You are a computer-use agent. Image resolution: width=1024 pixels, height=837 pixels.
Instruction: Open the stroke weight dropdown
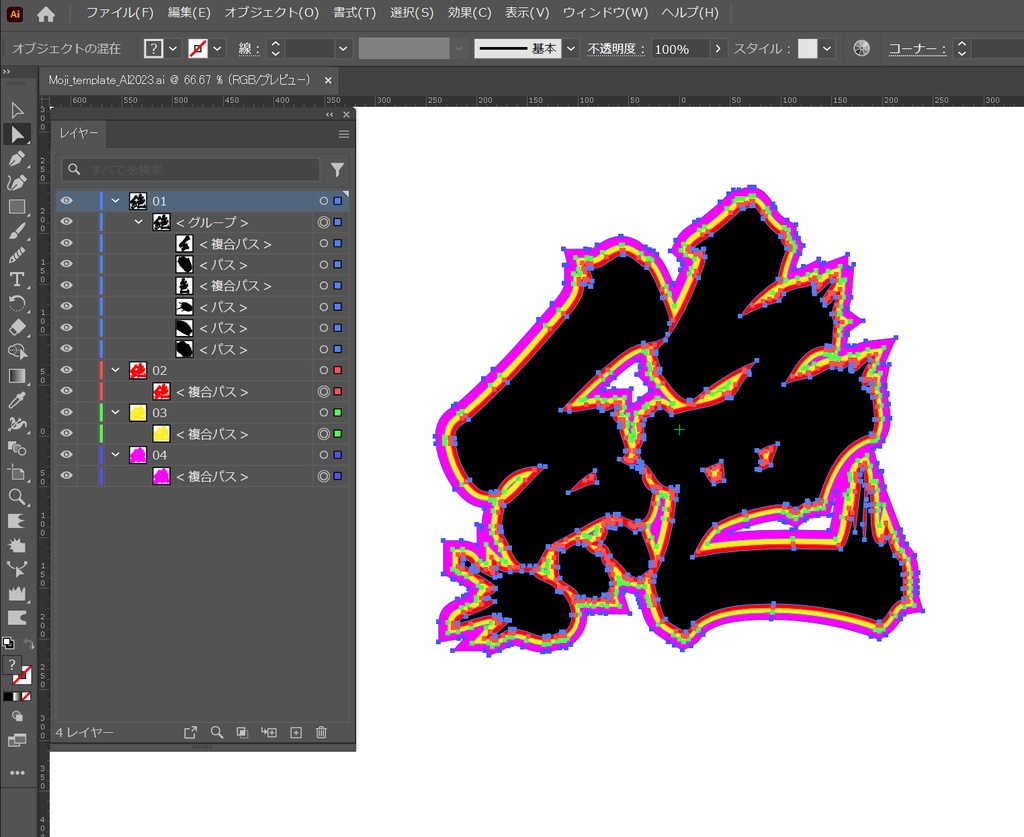tap(343, 48)
